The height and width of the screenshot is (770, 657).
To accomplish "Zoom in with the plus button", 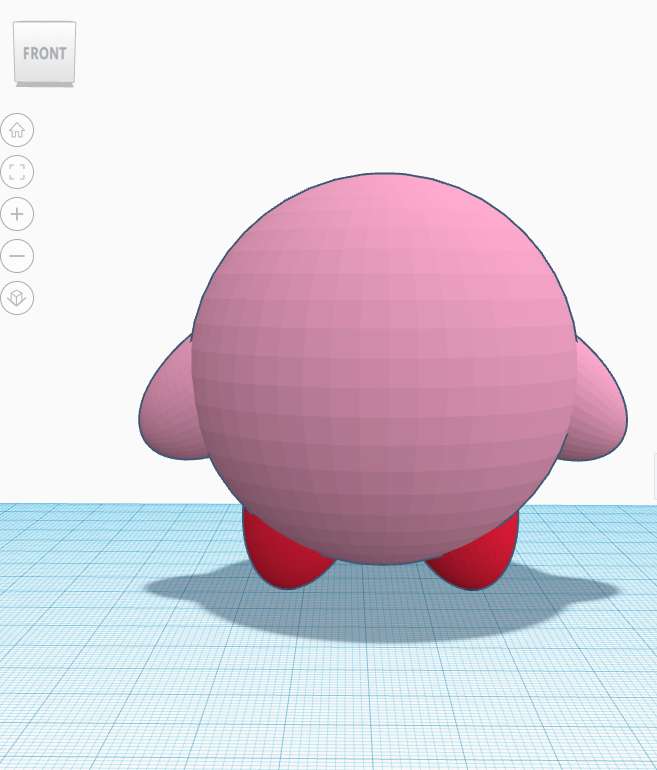I will pyautogui.click(x=17, y=214).
